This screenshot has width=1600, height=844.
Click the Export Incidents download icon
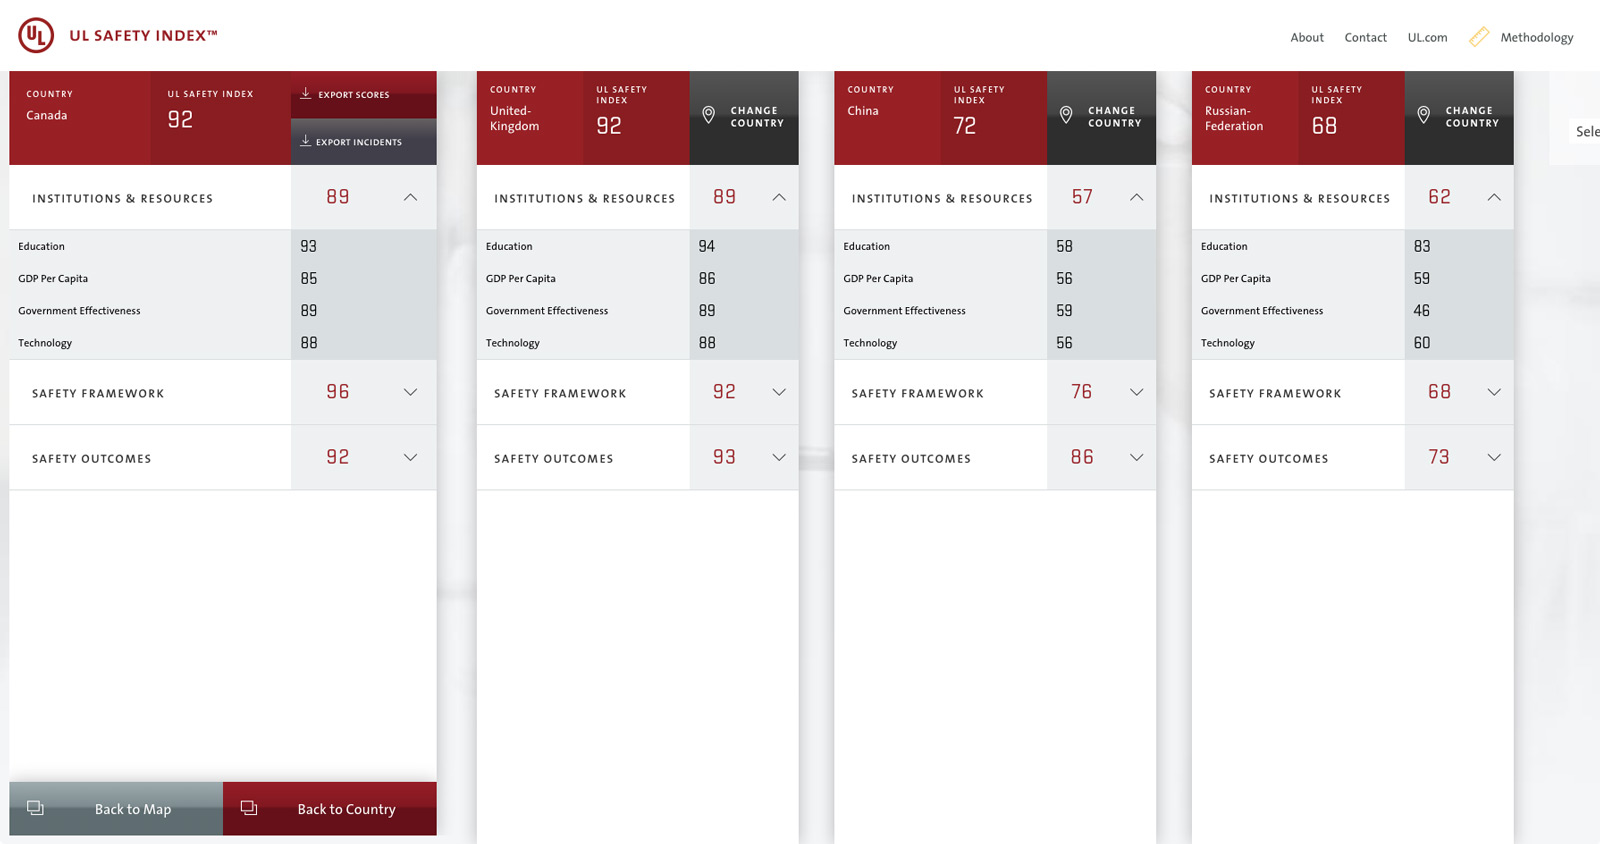(x=306, y=141)
